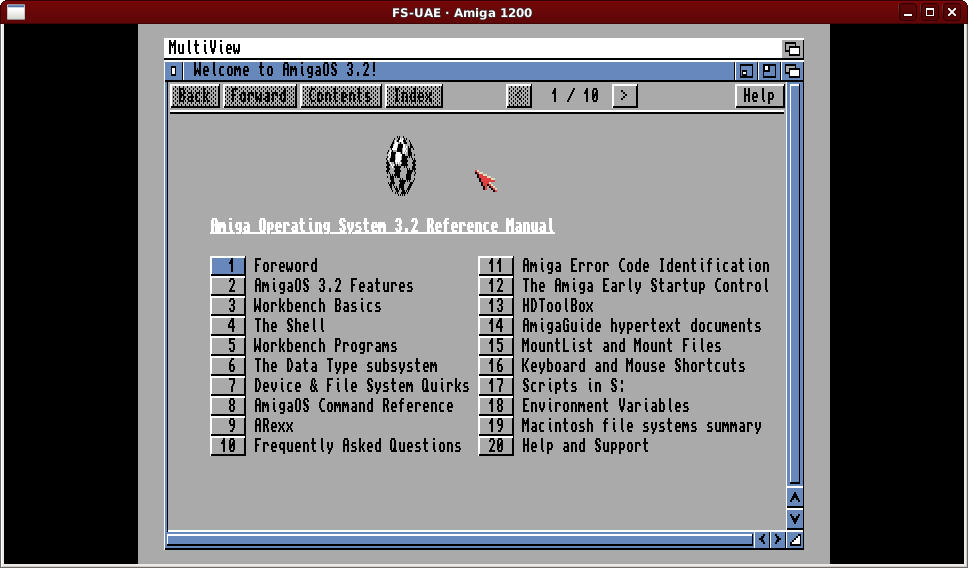This screenshot has width=968, height=568.
Task: Close the FS-UAE window
Action: [952, 12]
